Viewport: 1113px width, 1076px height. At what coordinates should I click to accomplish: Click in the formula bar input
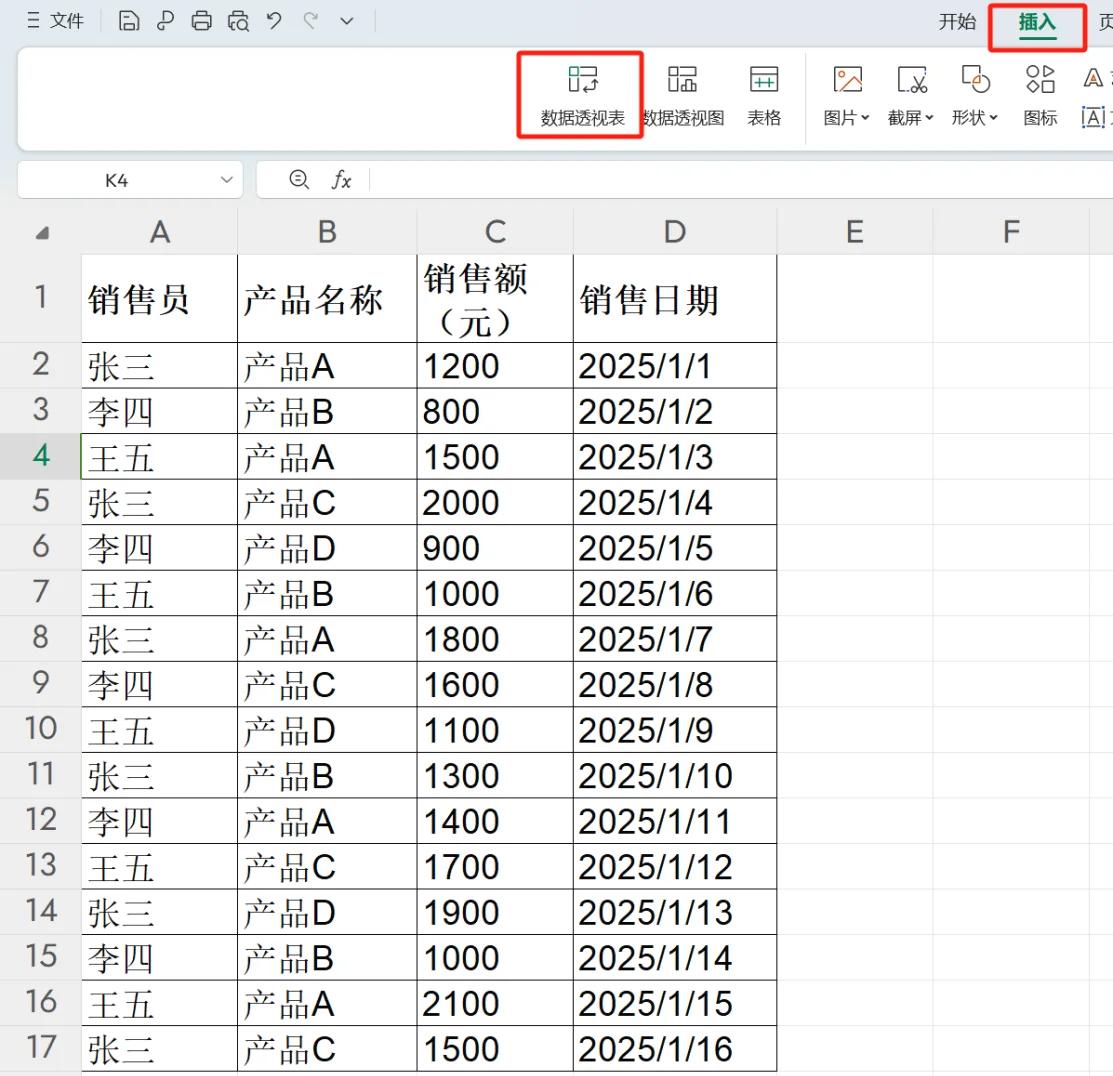point(740,180)
